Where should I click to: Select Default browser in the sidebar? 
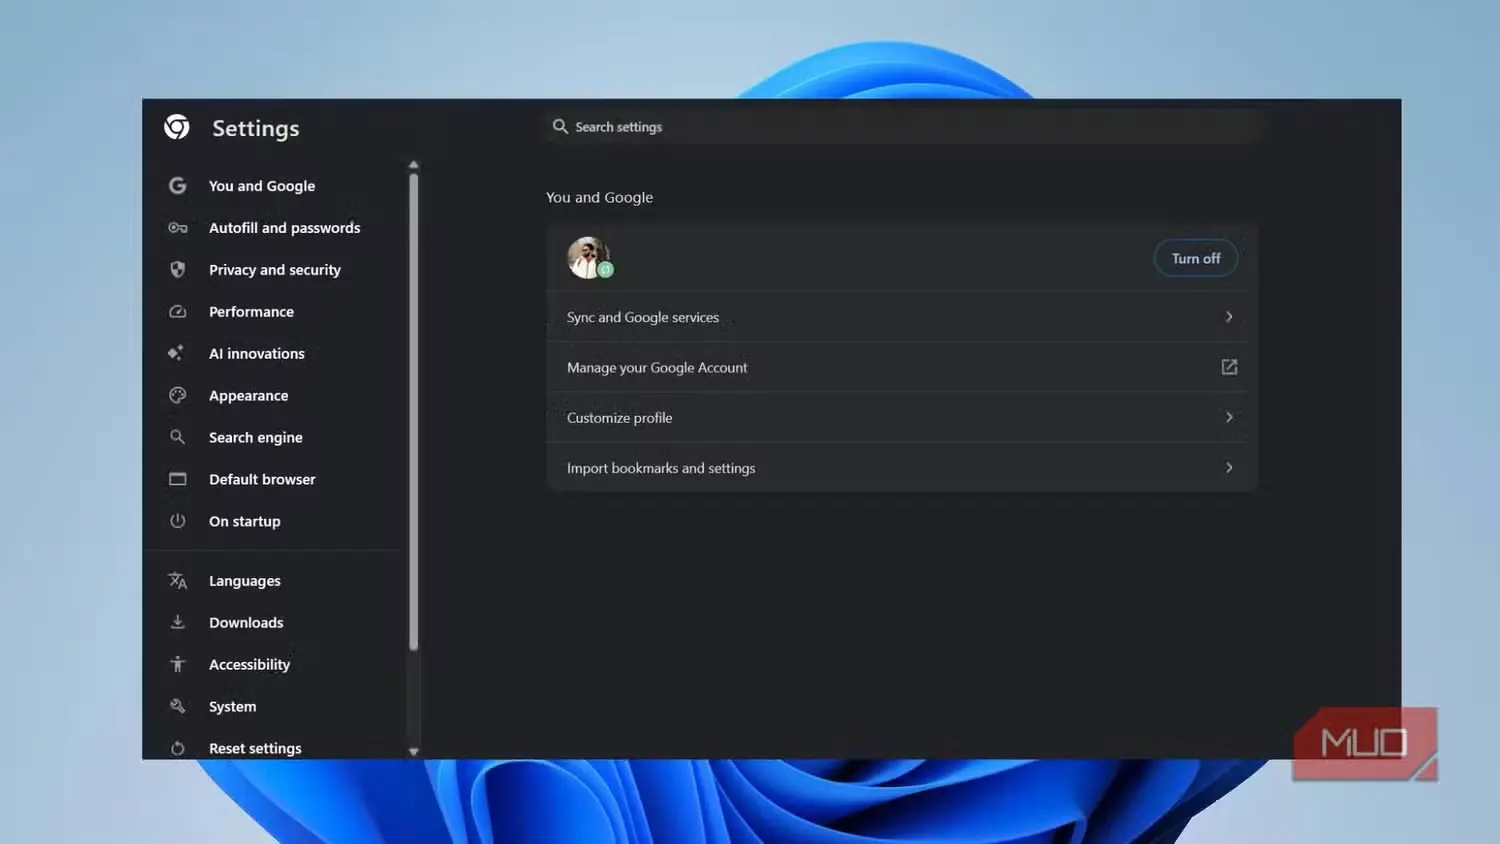(x=262, y=479)
